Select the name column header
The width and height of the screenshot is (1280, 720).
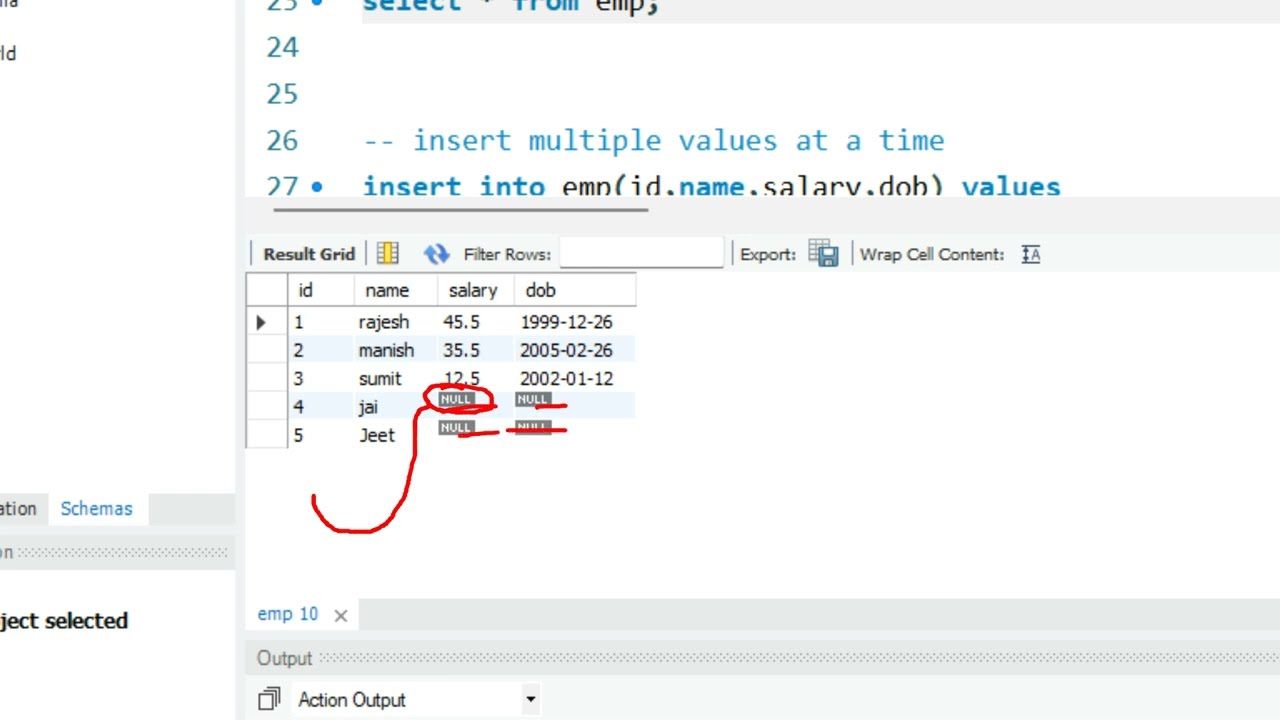(x=395, y=290)
